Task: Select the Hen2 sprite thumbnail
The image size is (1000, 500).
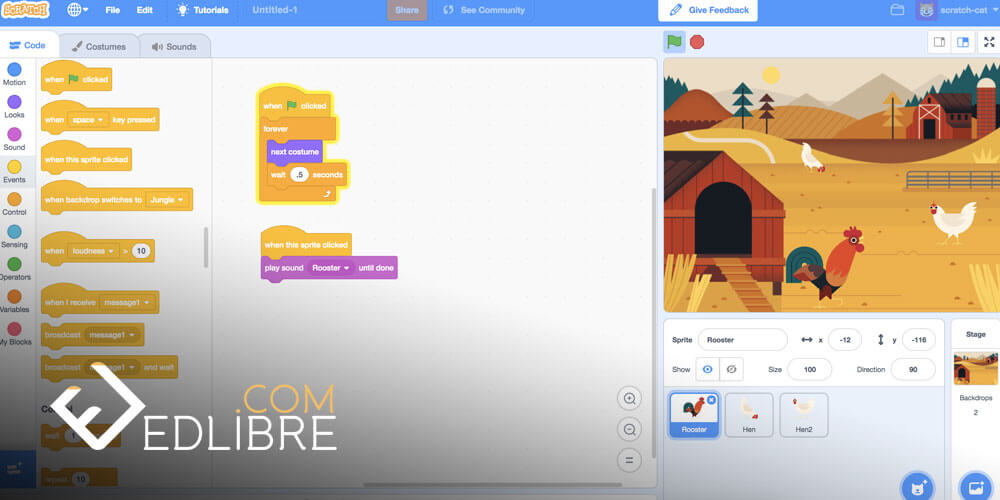Action: coord(804,415)
